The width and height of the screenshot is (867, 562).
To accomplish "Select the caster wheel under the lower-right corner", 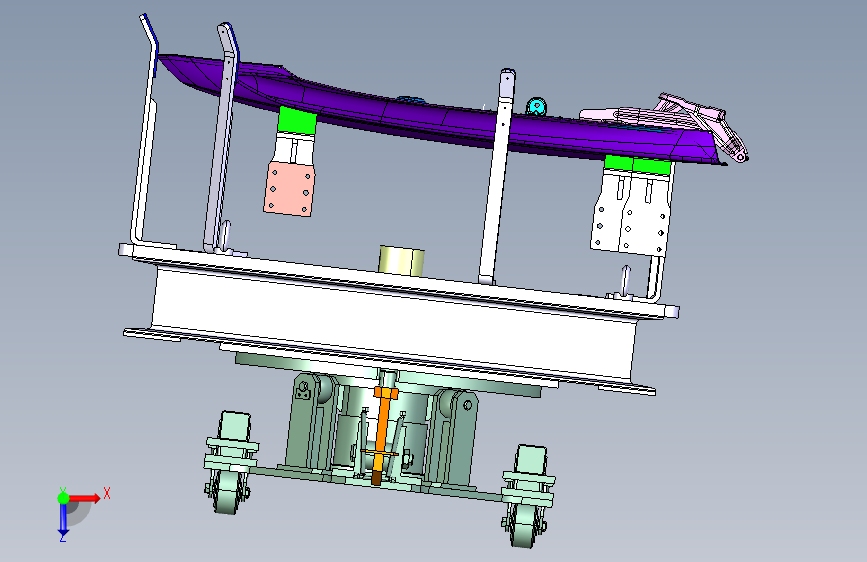I will (x=523, y=526).
